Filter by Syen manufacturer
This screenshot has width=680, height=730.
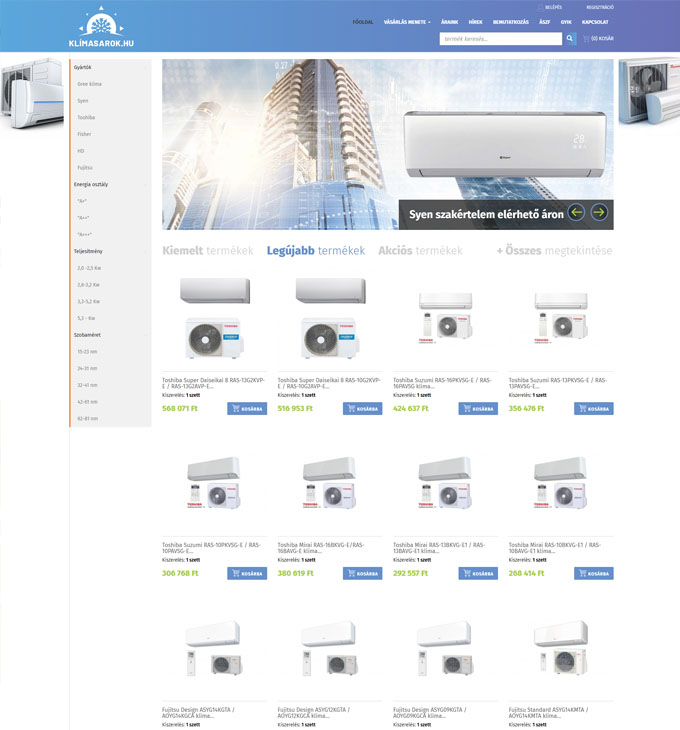click(x=82, y=101)
